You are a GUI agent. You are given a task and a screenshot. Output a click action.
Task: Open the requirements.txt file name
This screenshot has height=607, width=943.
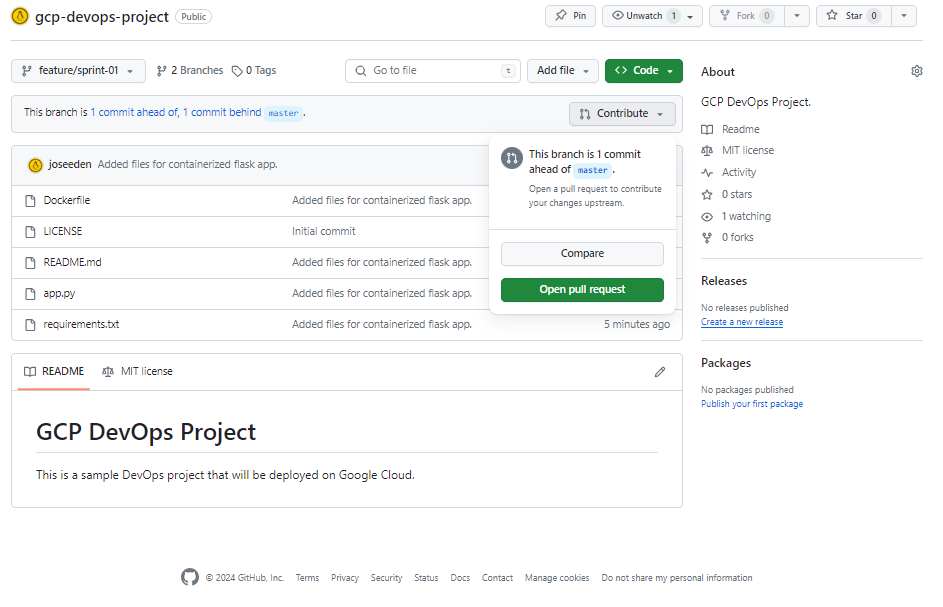(81, 324)
